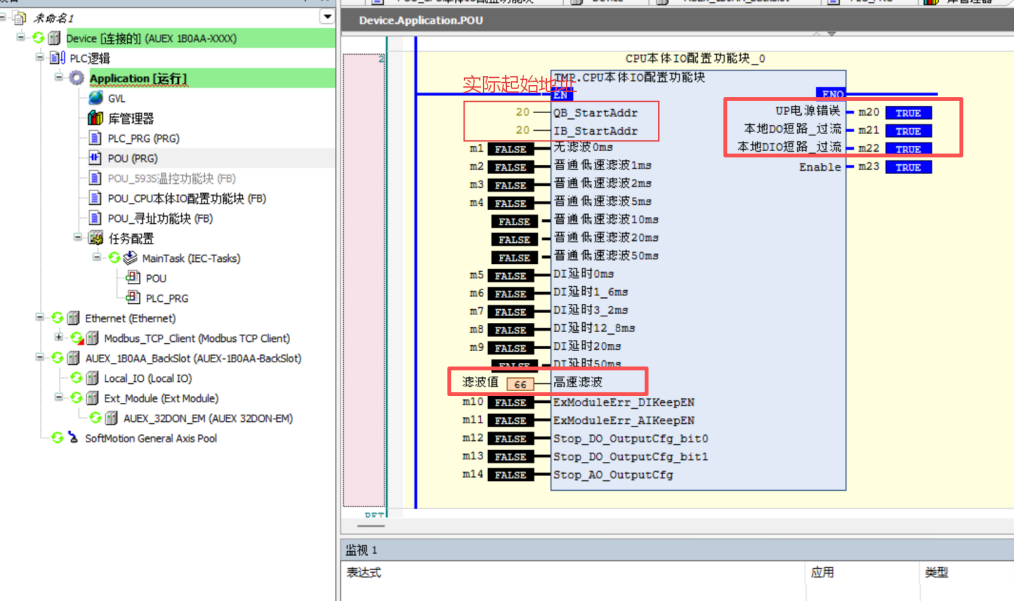
Task: Toggle the FALSE value for 普通低速滤波20ms
Action: 515,240
